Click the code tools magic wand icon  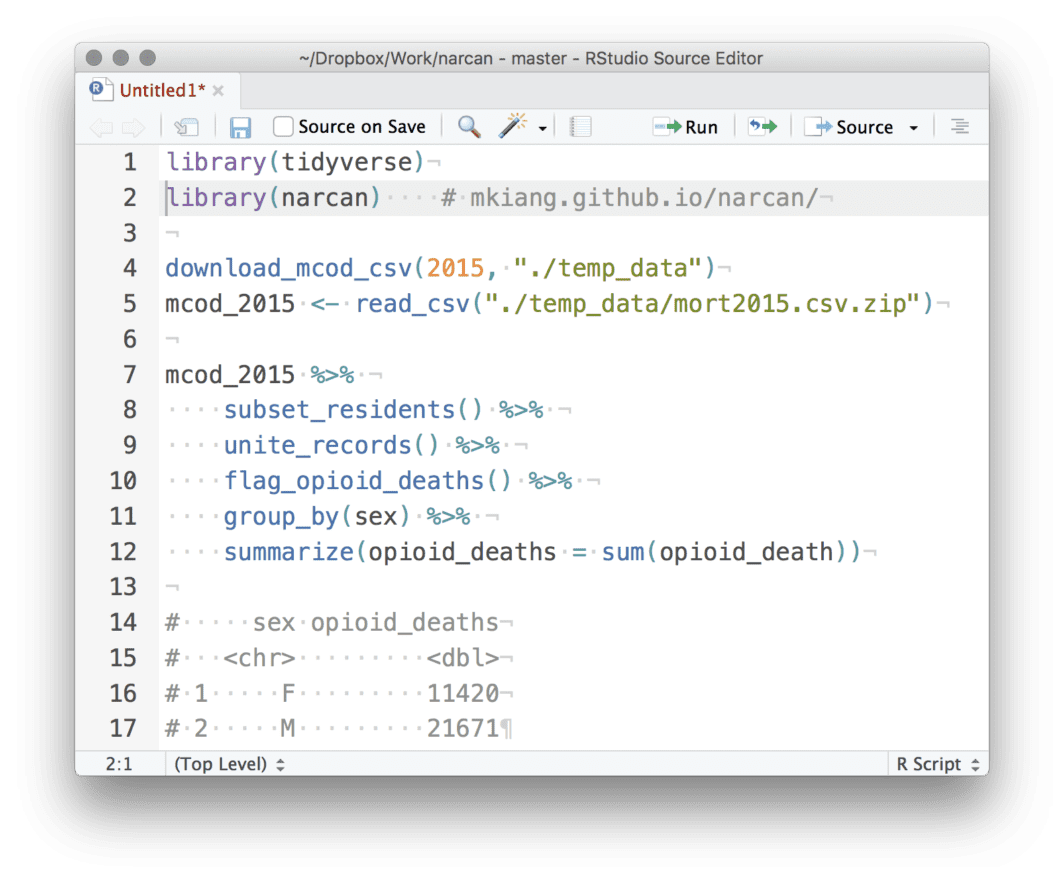[x=512, y=126]
